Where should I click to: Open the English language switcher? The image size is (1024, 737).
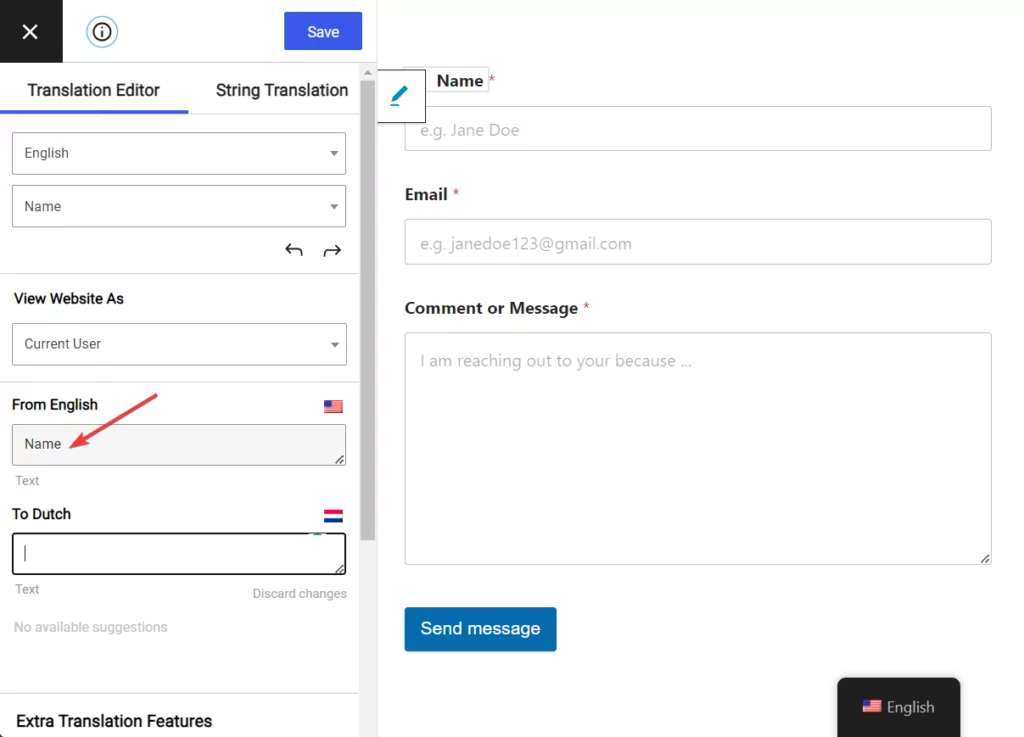(x=899, y=707)
